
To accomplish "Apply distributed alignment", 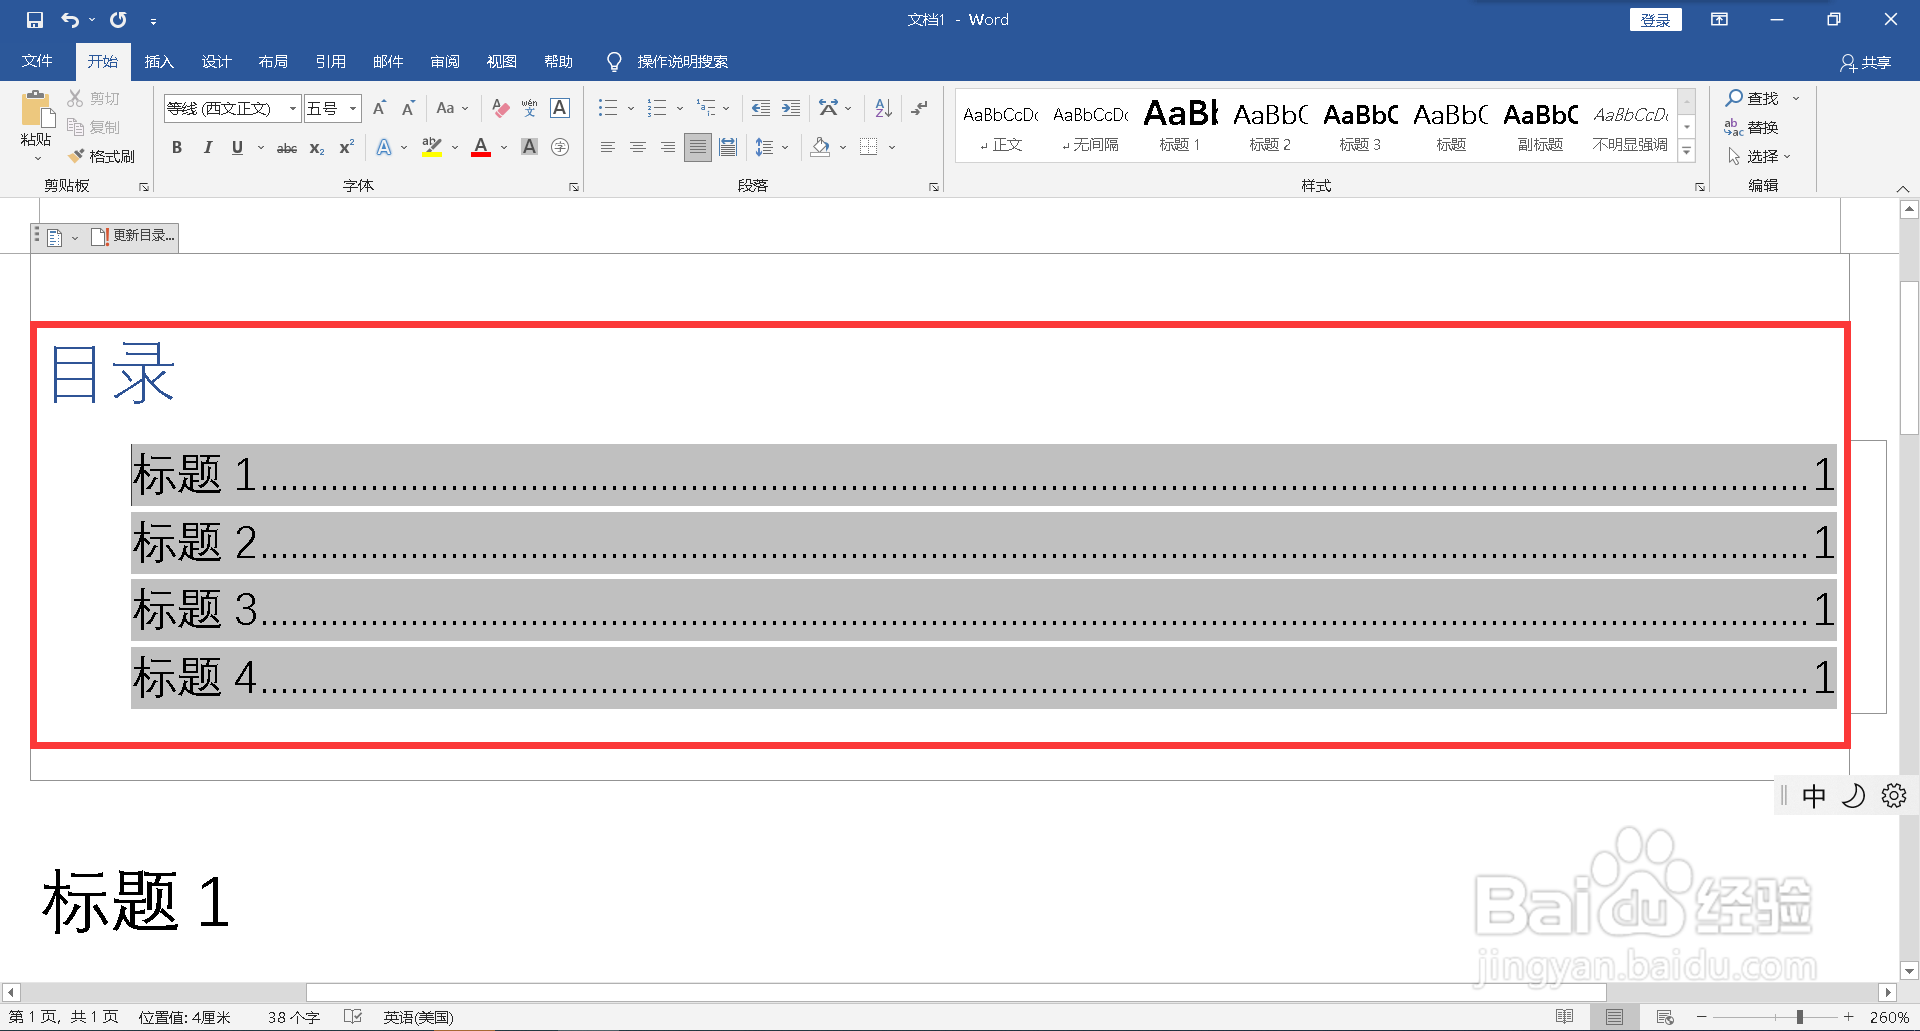I will (728, 148).
